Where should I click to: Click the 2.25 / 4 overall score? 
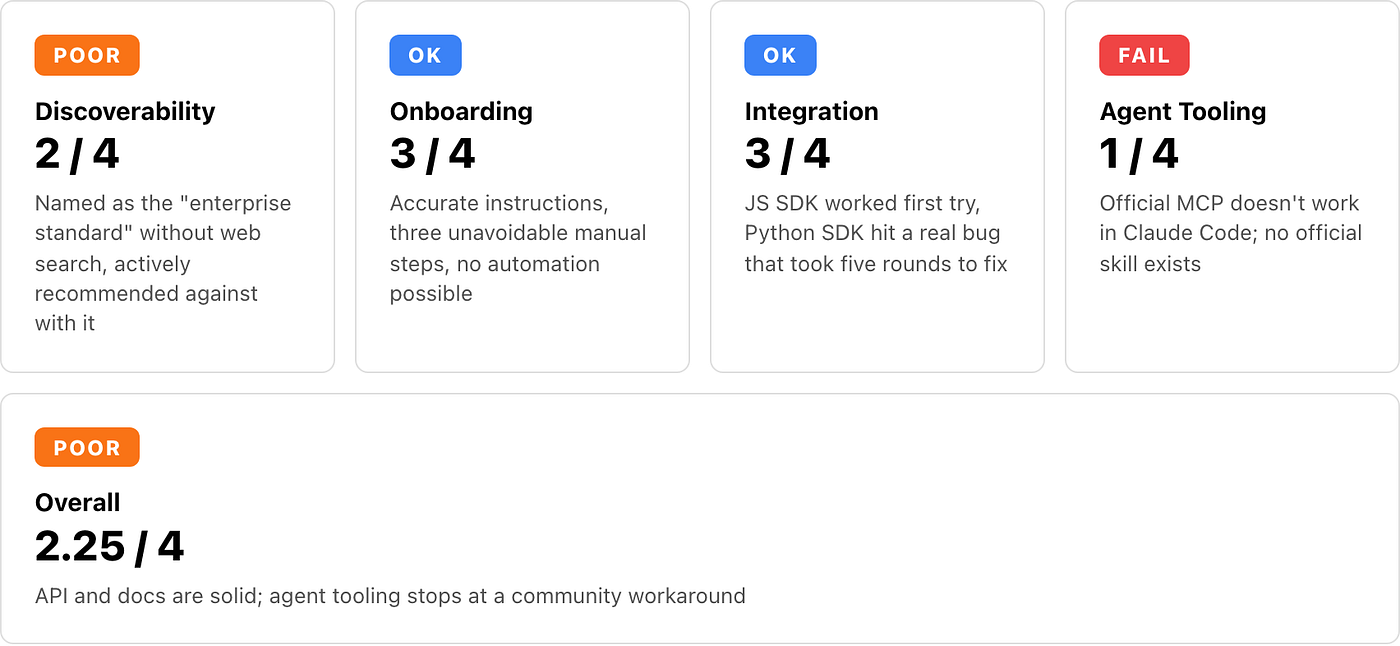coord(110,546)
